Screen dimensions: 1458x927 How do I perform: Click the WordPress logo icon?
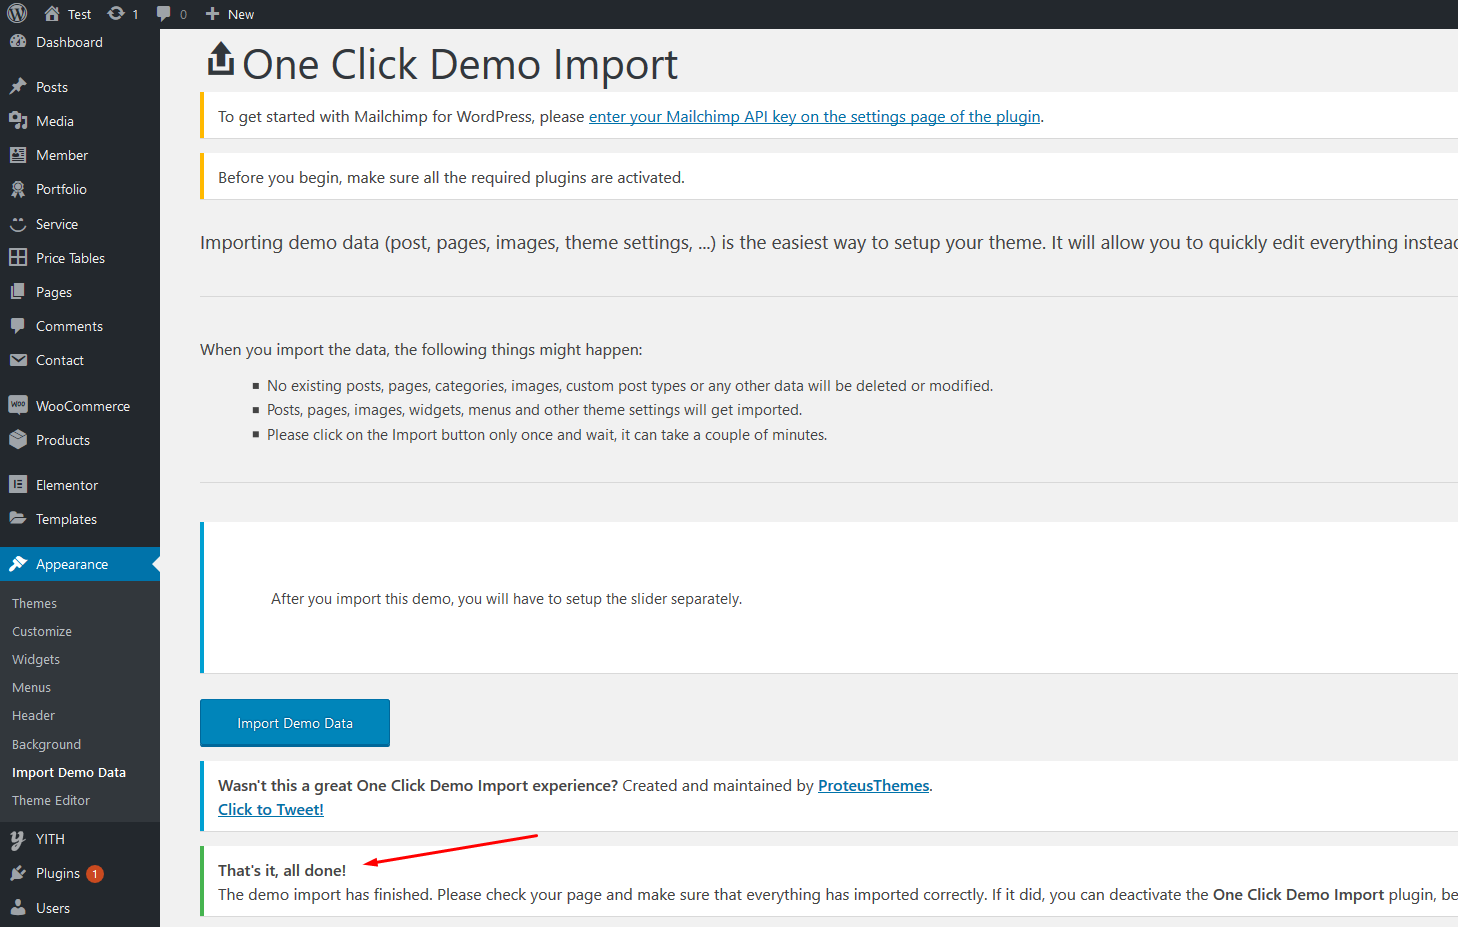tap(17, 13)
